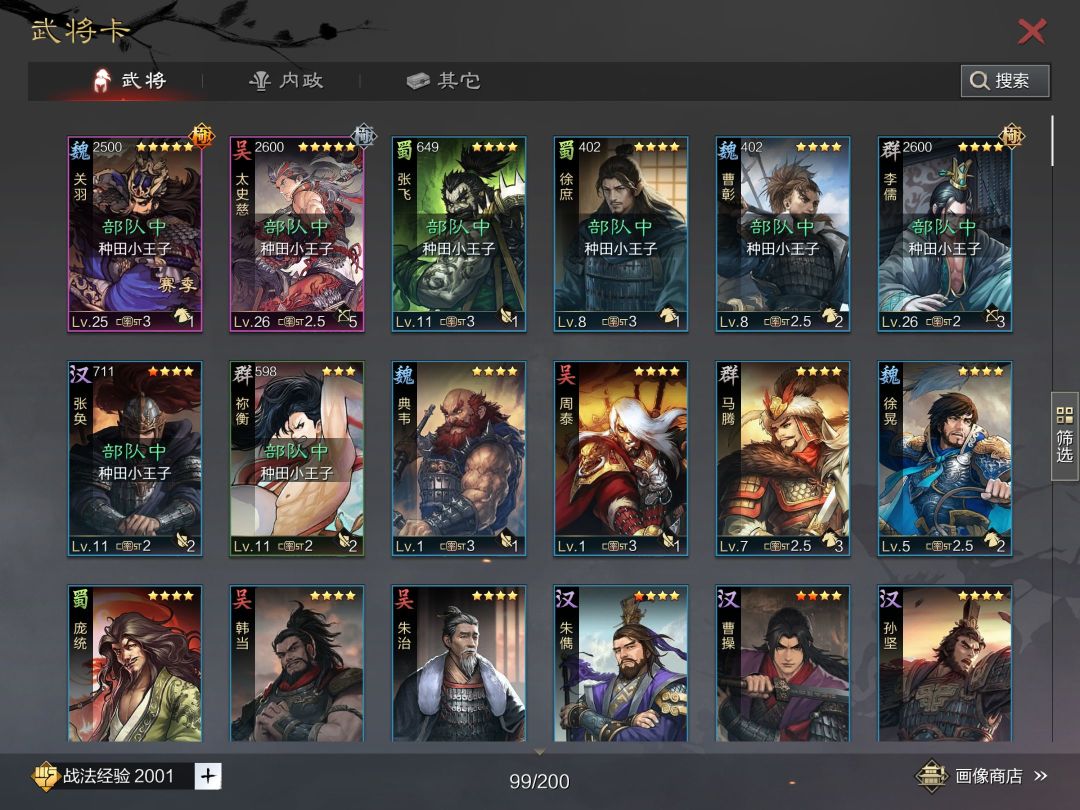Close the 武将卡 window with red X
This screenshot has height=810, width=1080.
point(1032,32)
